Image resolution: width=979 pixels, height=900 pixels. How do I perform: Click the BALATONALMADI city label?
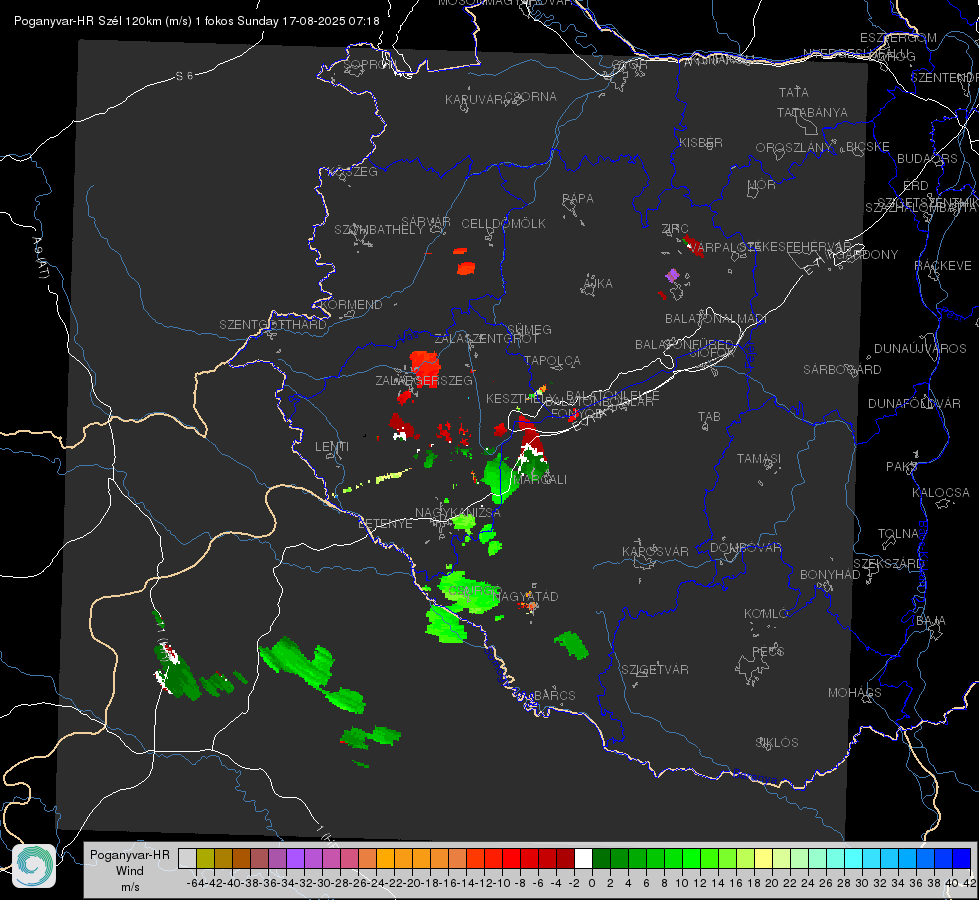tap(716, 319)
